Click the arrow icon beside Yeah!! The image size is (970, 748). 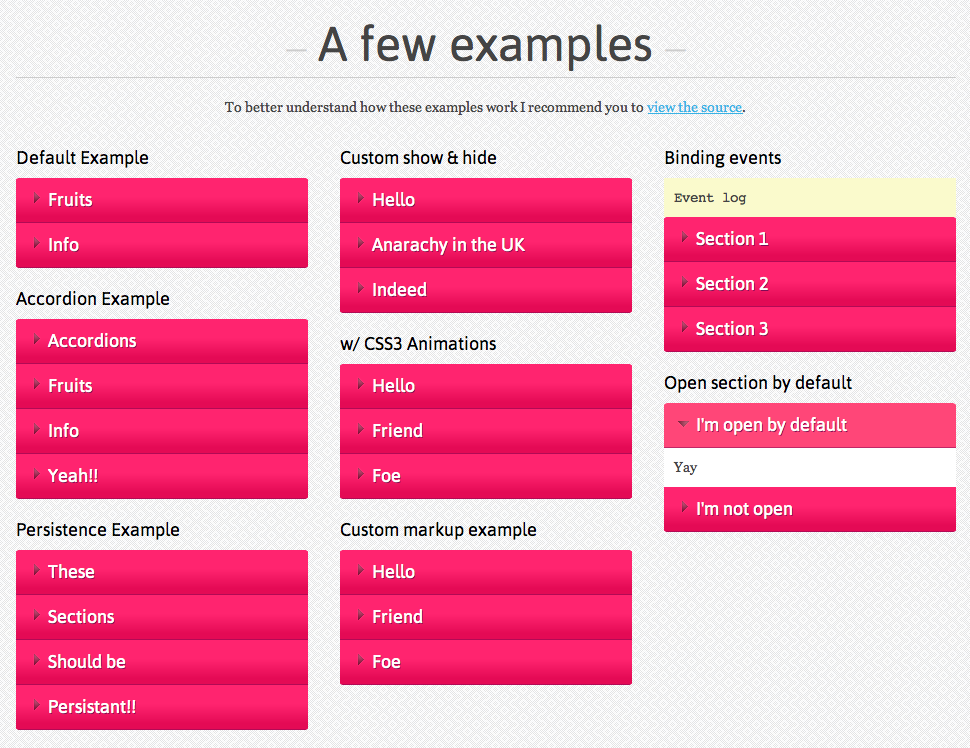(37, 474)
